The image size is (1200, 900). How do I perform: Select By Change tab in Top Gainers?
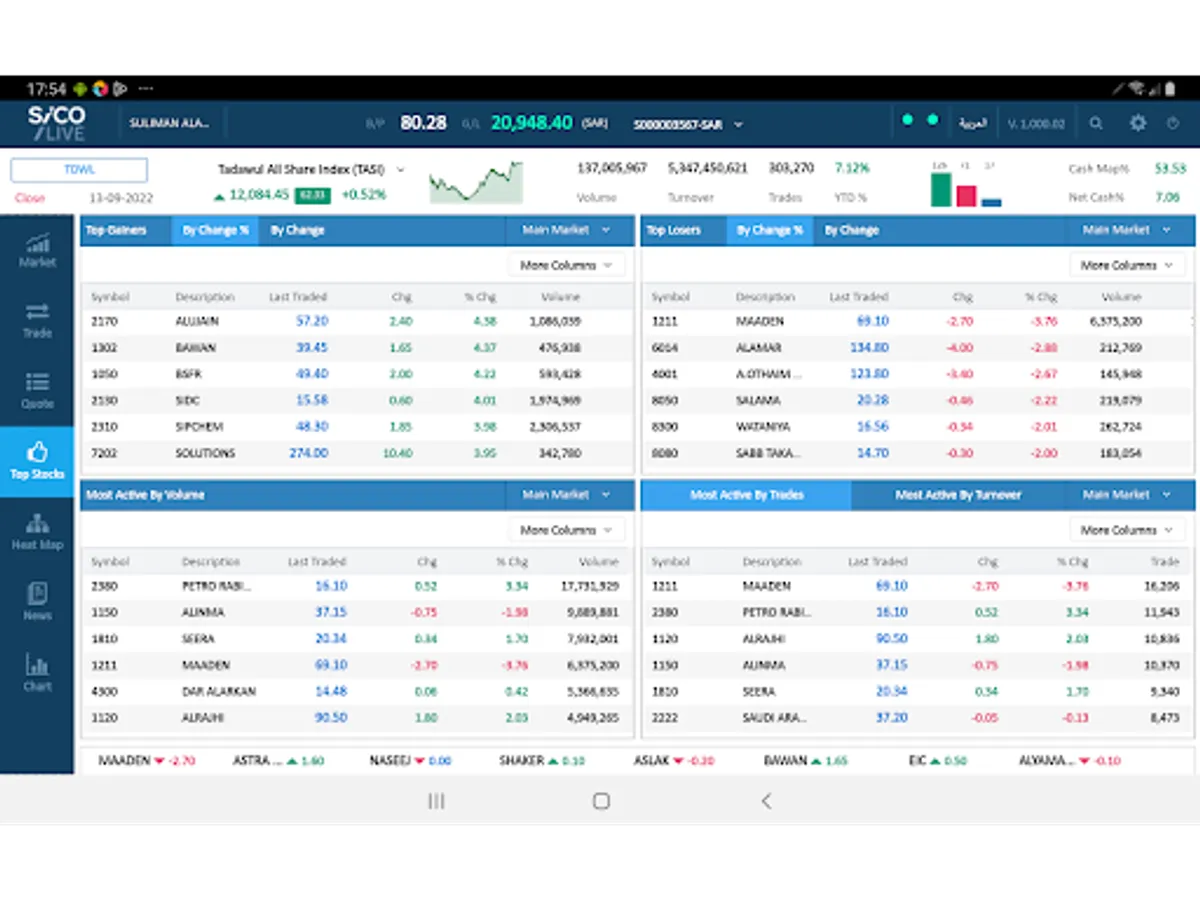coord(297,230)
